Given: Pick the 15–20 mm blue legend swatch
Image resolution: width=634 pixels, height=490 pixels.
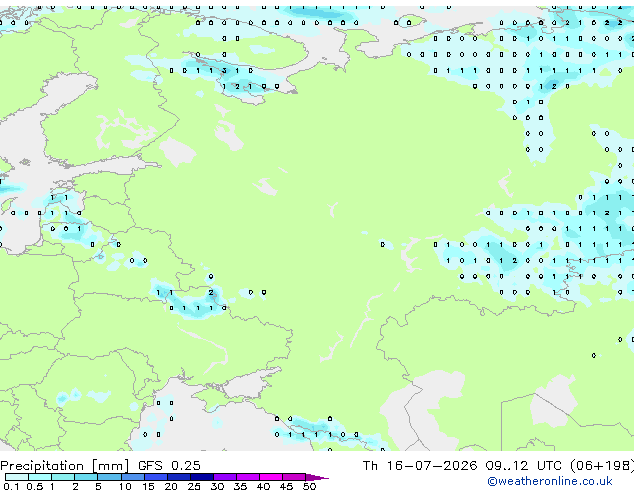Looking at the screenshot, I should pos(156,477).
